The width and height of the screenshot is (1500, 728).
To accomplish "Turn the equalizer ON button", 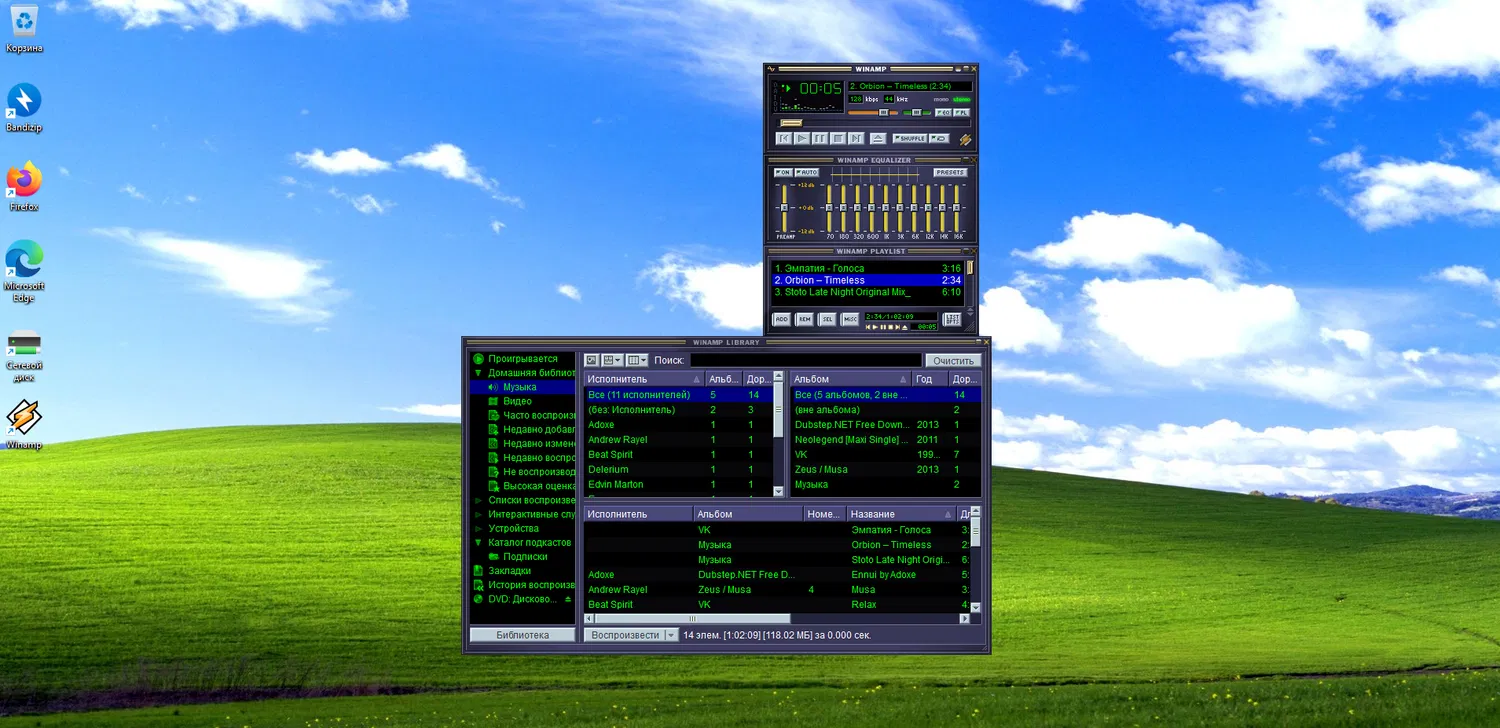I will pos(783,173).
